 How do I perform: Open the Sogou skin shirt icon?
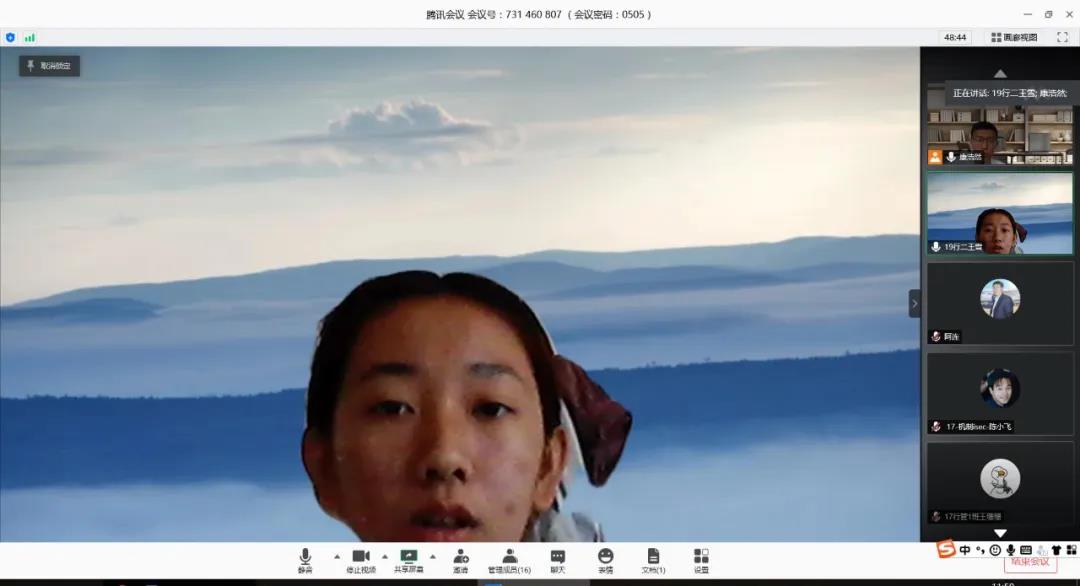click(1056, 550)
